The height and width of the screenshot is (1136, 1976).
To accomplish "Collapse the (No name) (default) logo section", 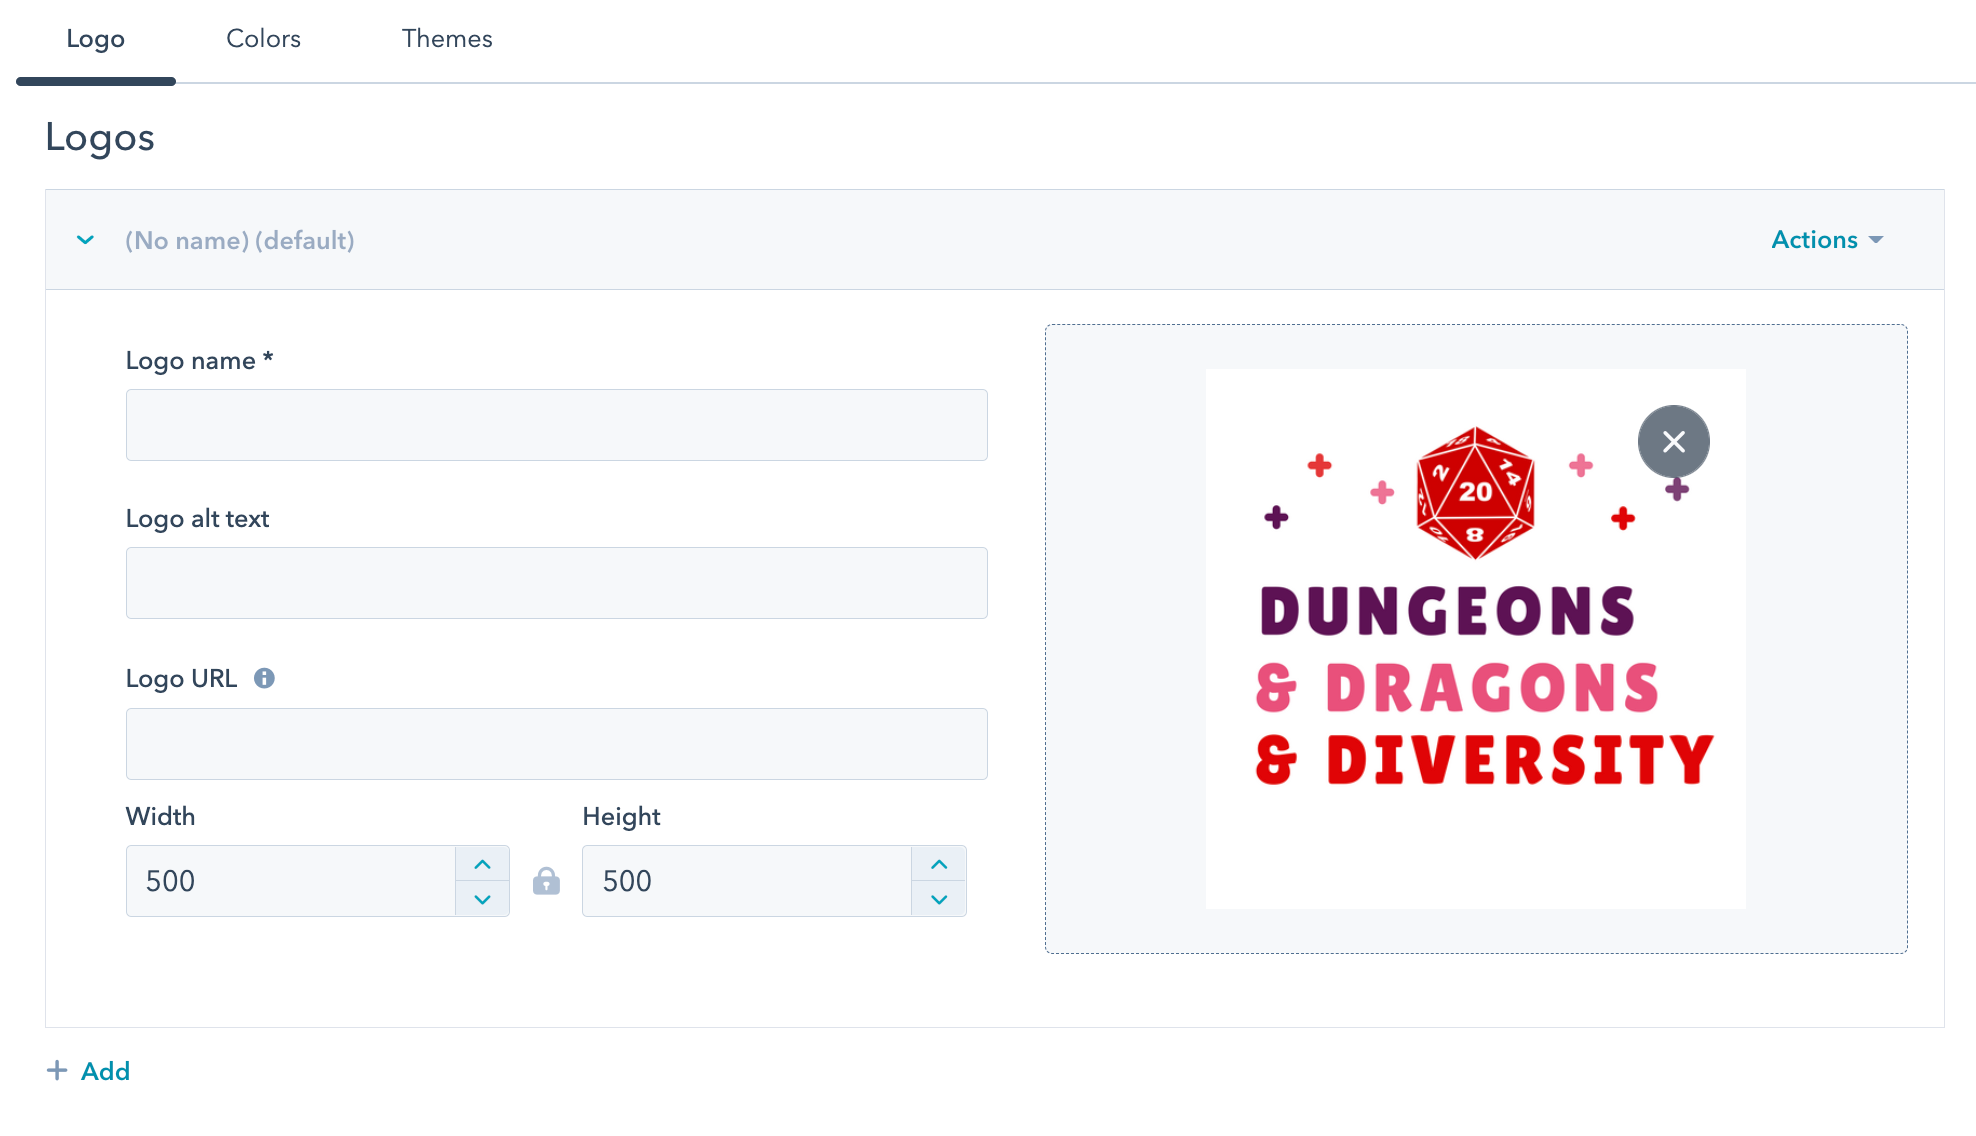I will (86, 240).
